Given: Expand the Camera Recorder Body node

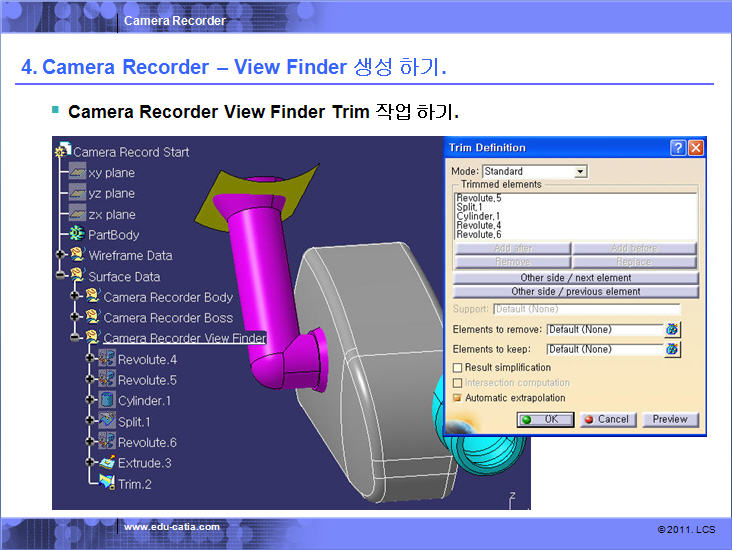Looking at the screenshot, I should click(x=75, y=297).
